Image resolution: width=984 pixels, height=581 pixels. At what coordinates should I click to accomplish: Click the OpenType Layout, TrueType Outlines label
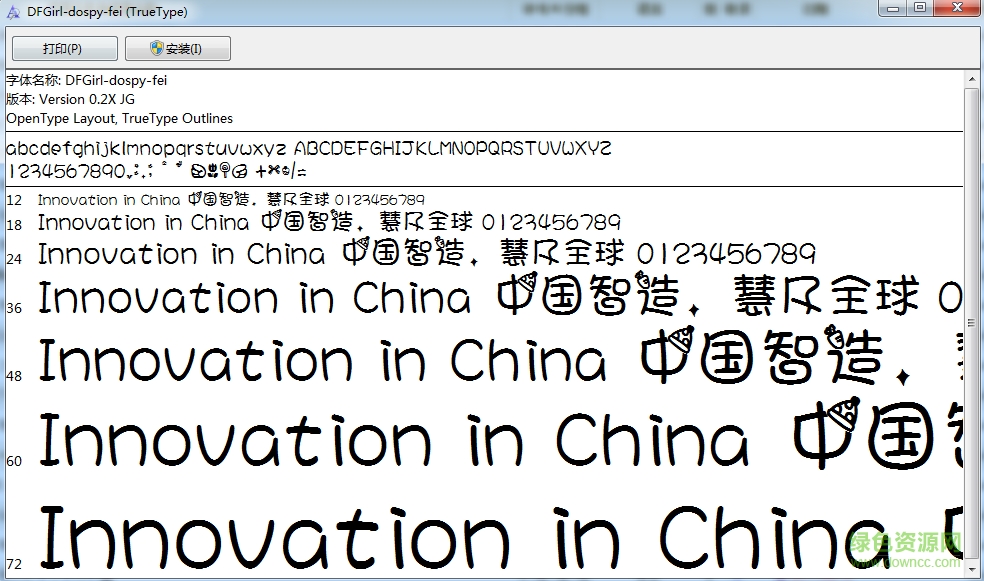tap(120, 118)
